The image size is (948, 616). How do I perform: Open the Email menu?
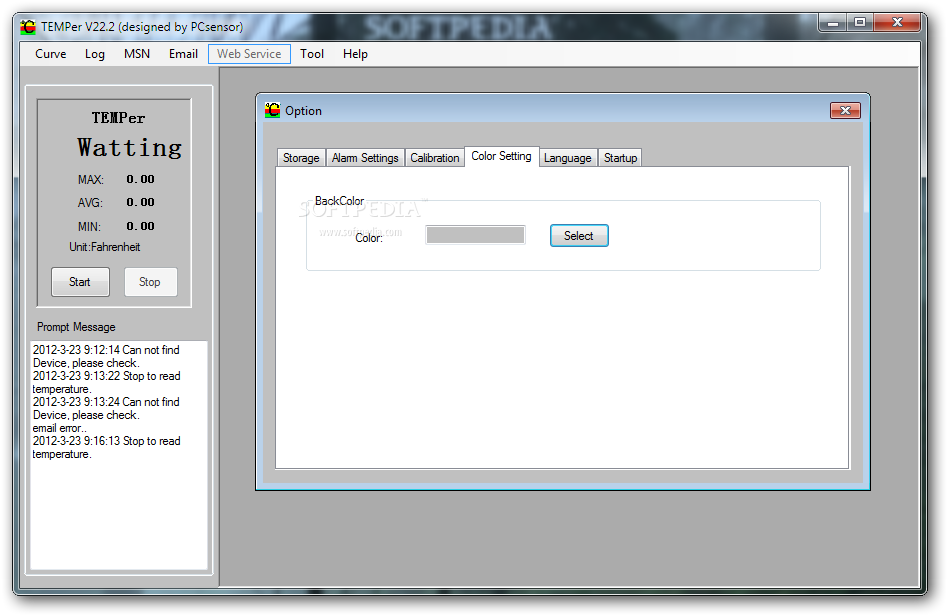[183, 54]
